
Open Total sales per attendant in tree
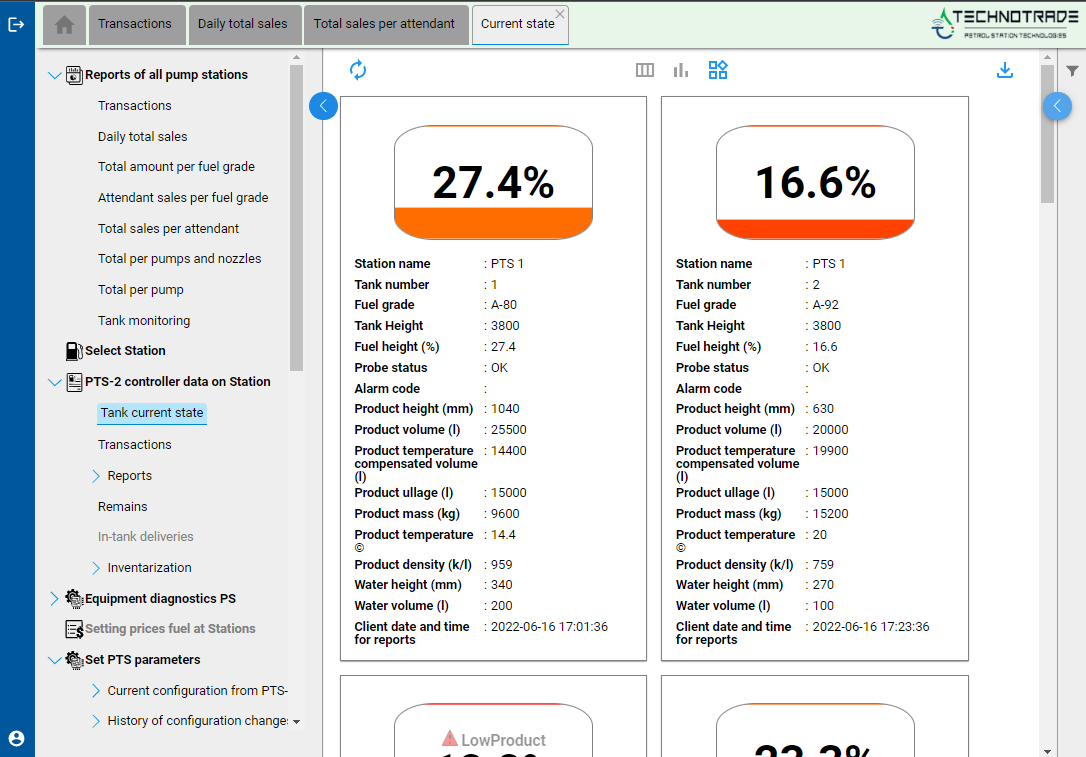pyautogui.click(x=168, y=229)
